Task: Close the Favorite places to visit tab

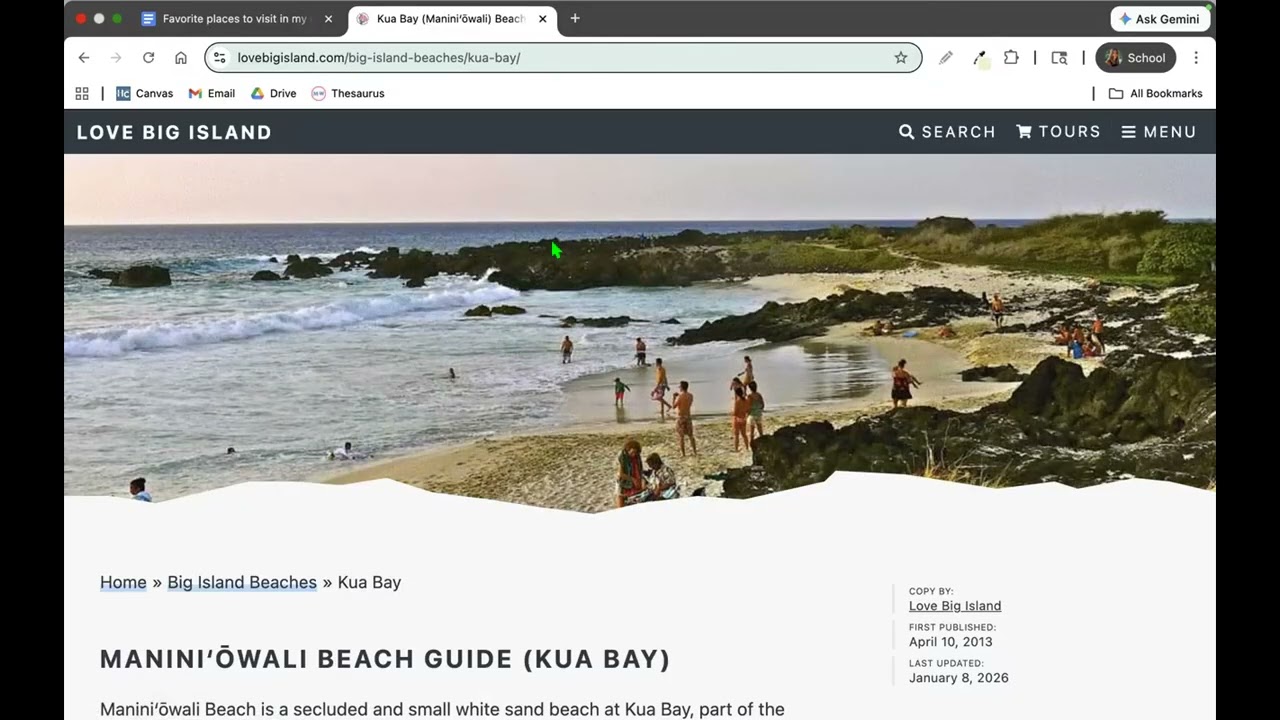Action: [x=328, y=19]
